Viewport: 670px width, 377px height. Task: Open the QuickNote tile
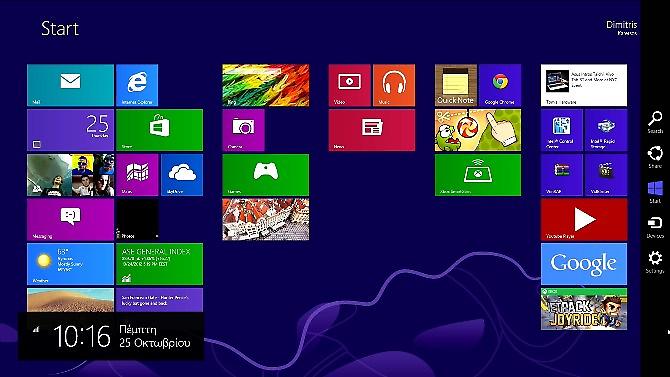pyautogui.click(x=456, y=85)
